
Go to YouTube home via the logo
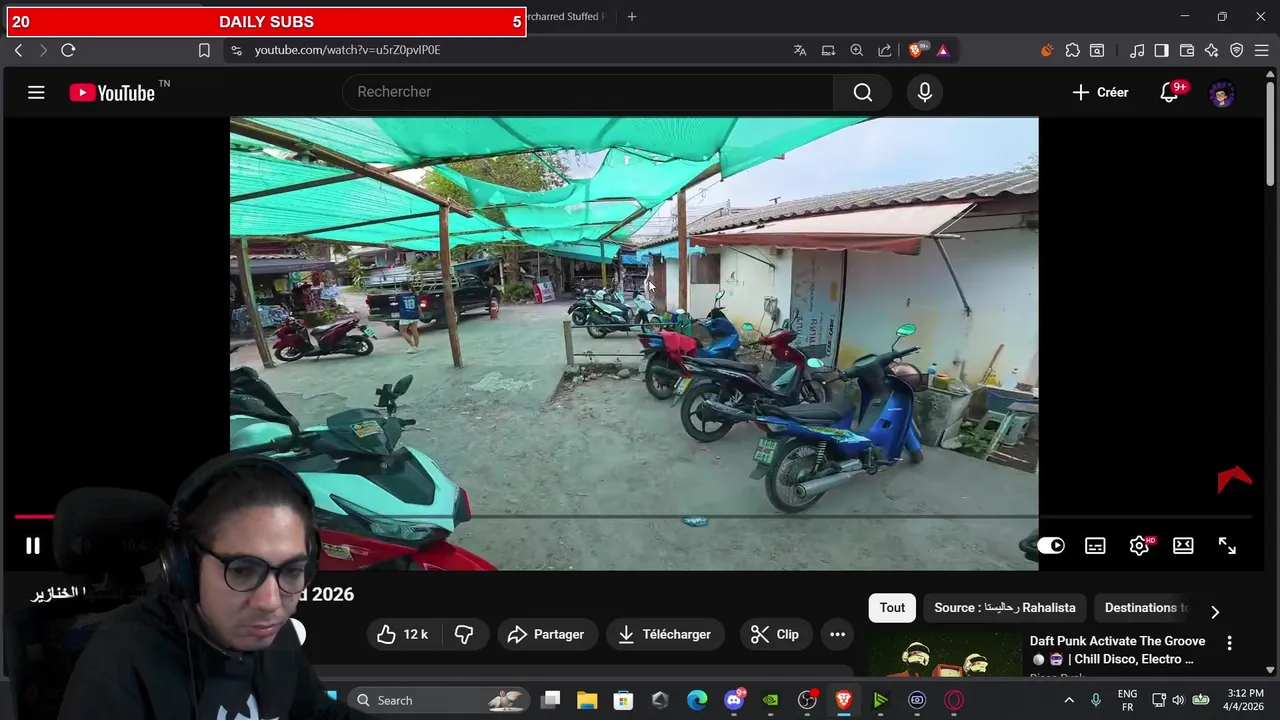point(112,93)
